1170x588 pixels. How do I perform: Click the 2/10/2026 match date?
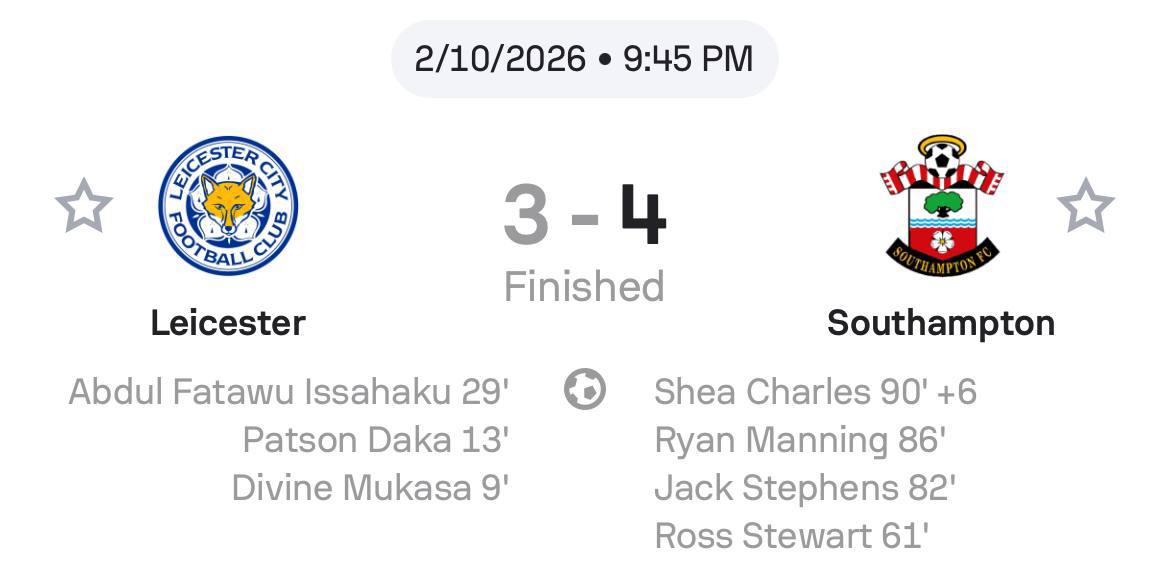pos(500,58)
